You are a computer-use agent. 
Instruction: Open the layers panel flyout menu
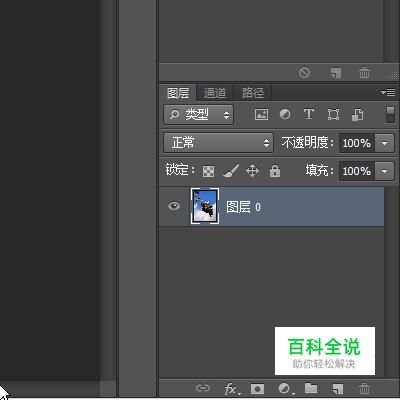click(x=388, y=92)
